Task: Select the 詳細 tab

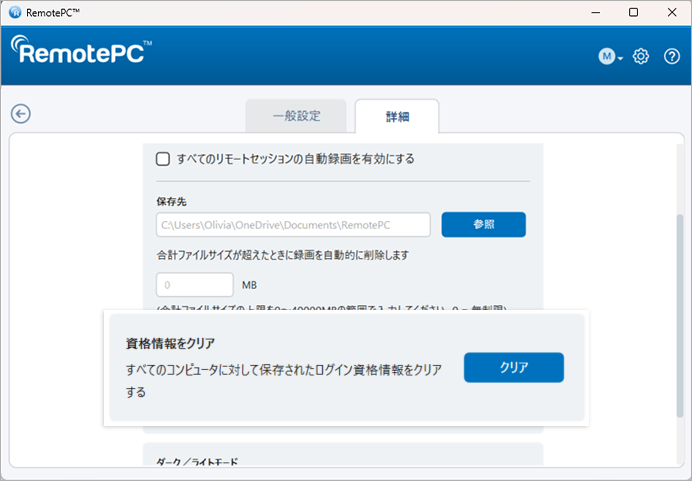Action: coord(397,116)
